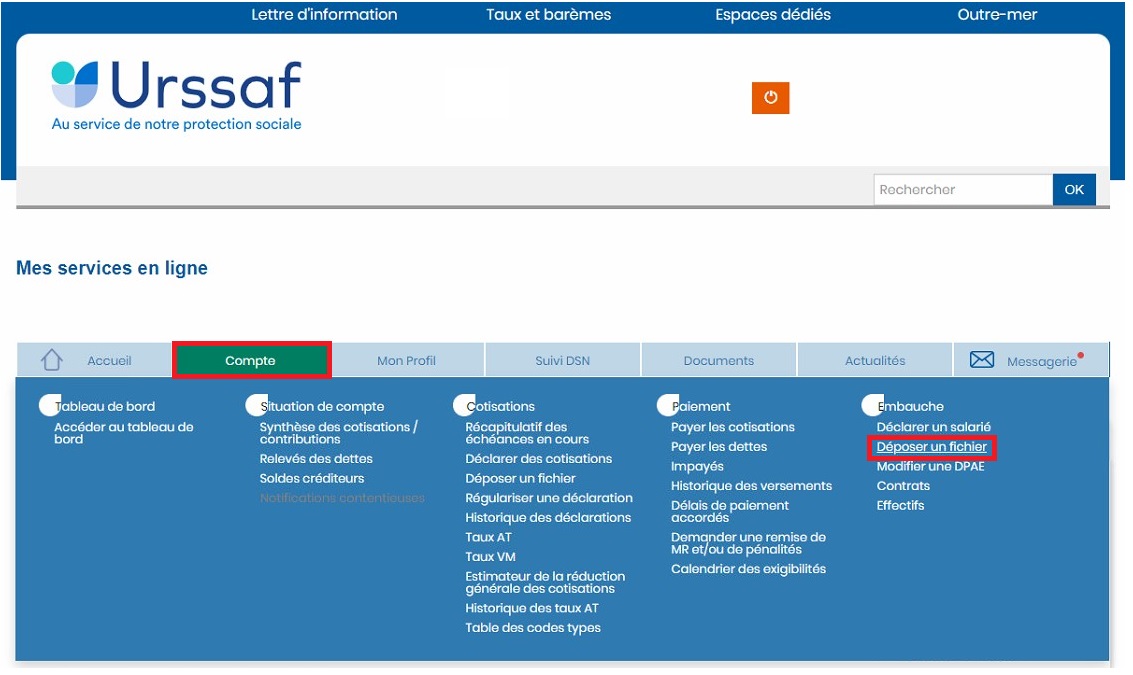1133x675 pixels.
Task: Switch to the Suivi DSN tab
Action: 562,361
